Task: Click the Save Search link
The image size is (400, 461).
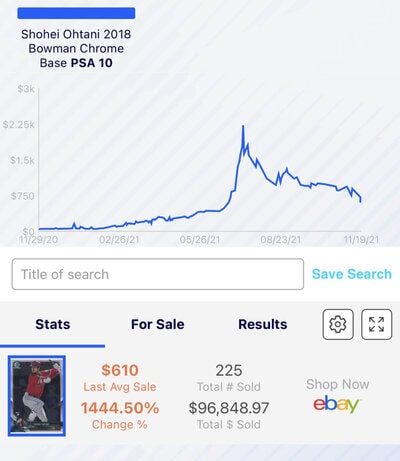Action: click(x=352, y=274)
